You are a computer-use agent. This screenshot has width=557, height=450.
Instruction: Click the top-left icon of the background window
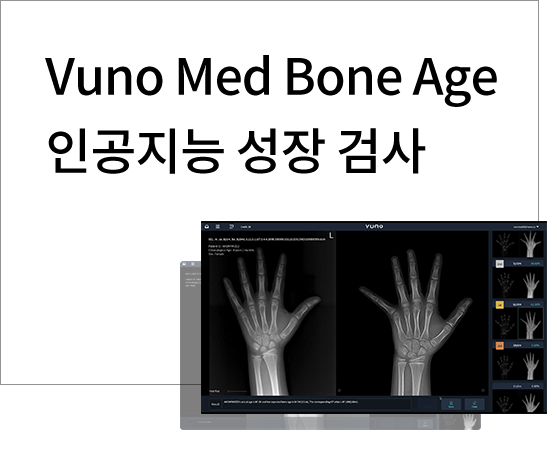click(x=184, y=264)
